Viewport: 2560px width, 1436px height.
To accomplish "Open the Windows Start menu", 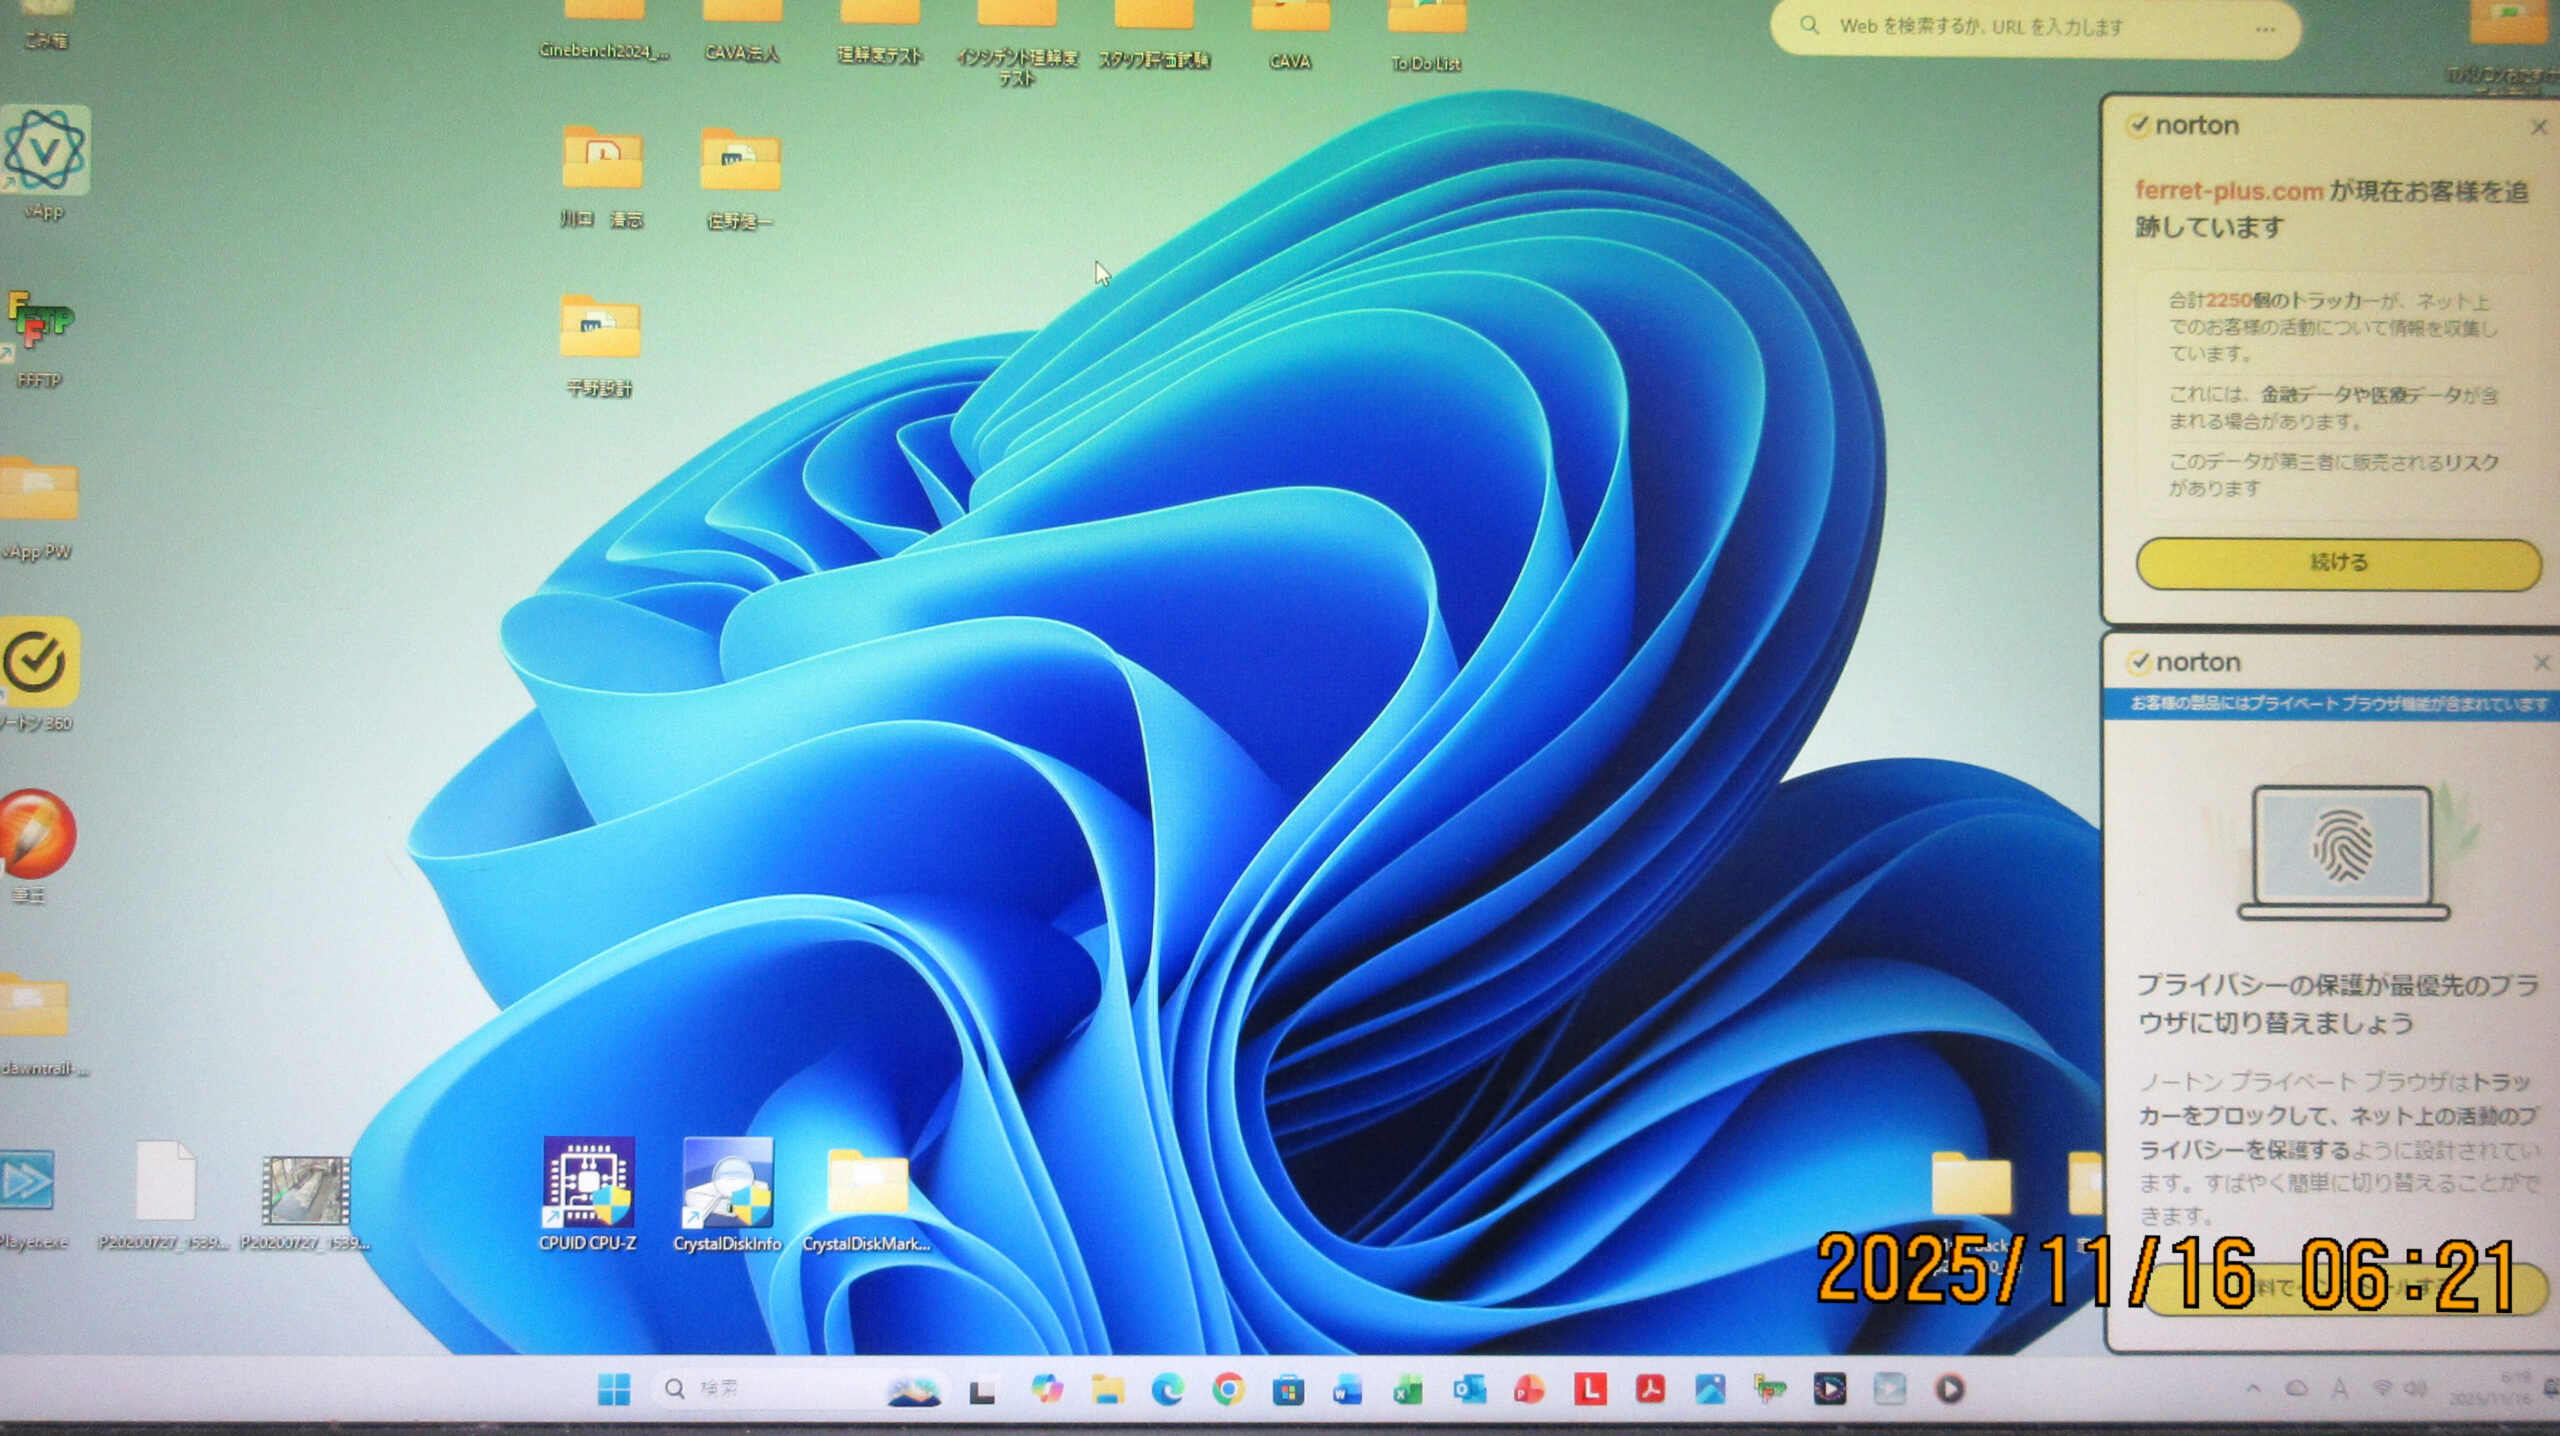I will point(613,1389).
